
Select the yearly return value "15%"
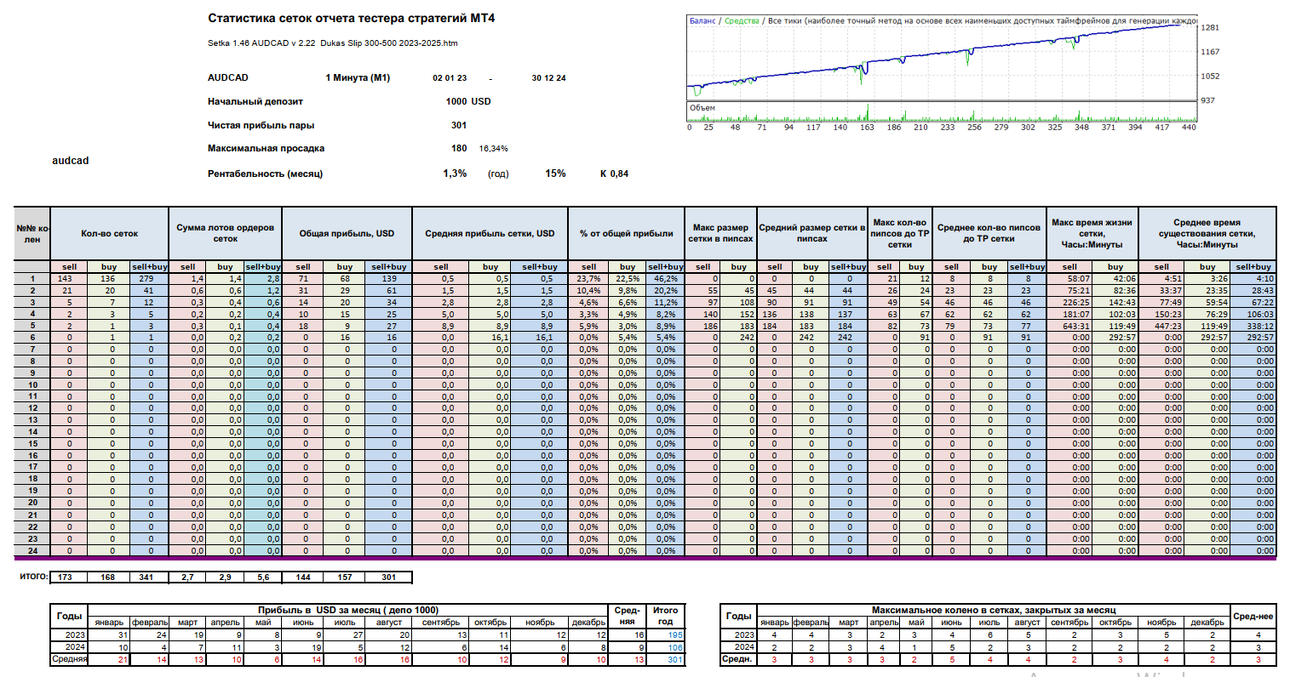pos(554,173)
